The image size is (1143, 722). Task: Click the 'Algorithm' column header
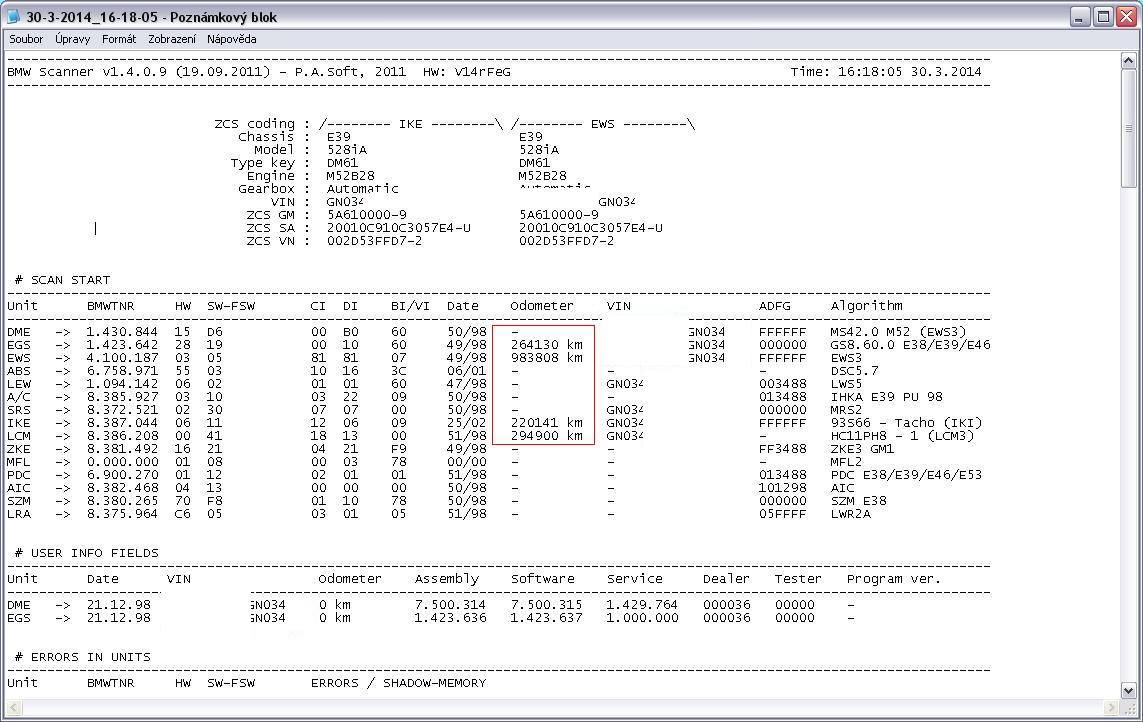coord(866,306)
